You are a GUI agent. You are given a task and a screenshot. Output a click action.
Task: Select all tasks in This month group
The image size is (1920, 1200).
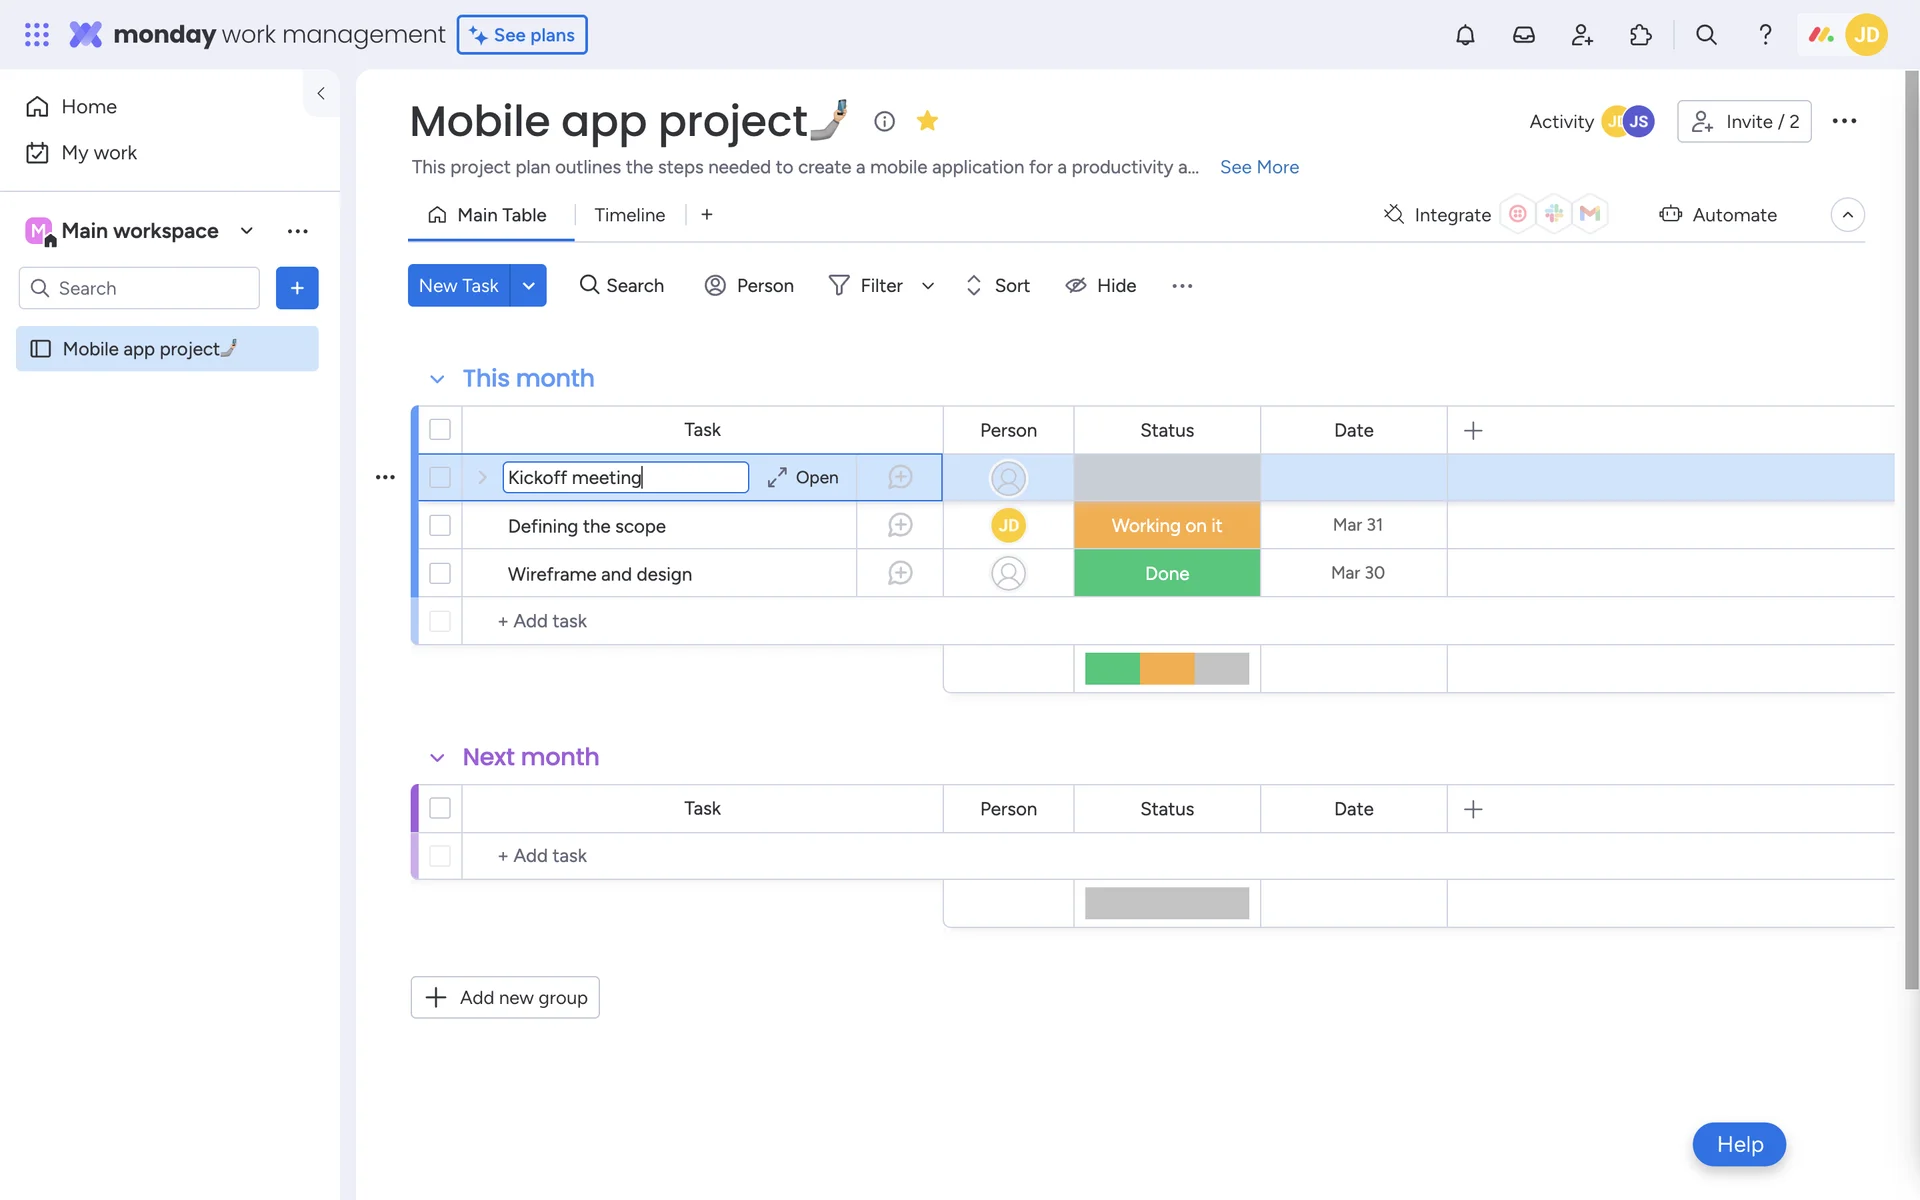(440, 430)
